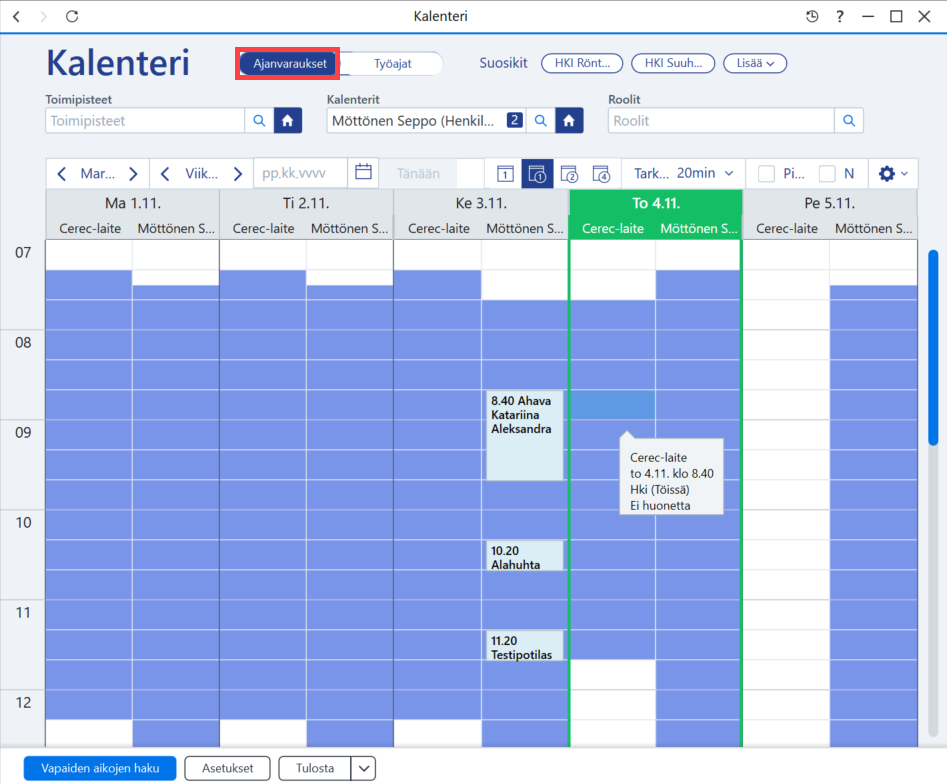Open help question mark icon

(x=839, y=16)
